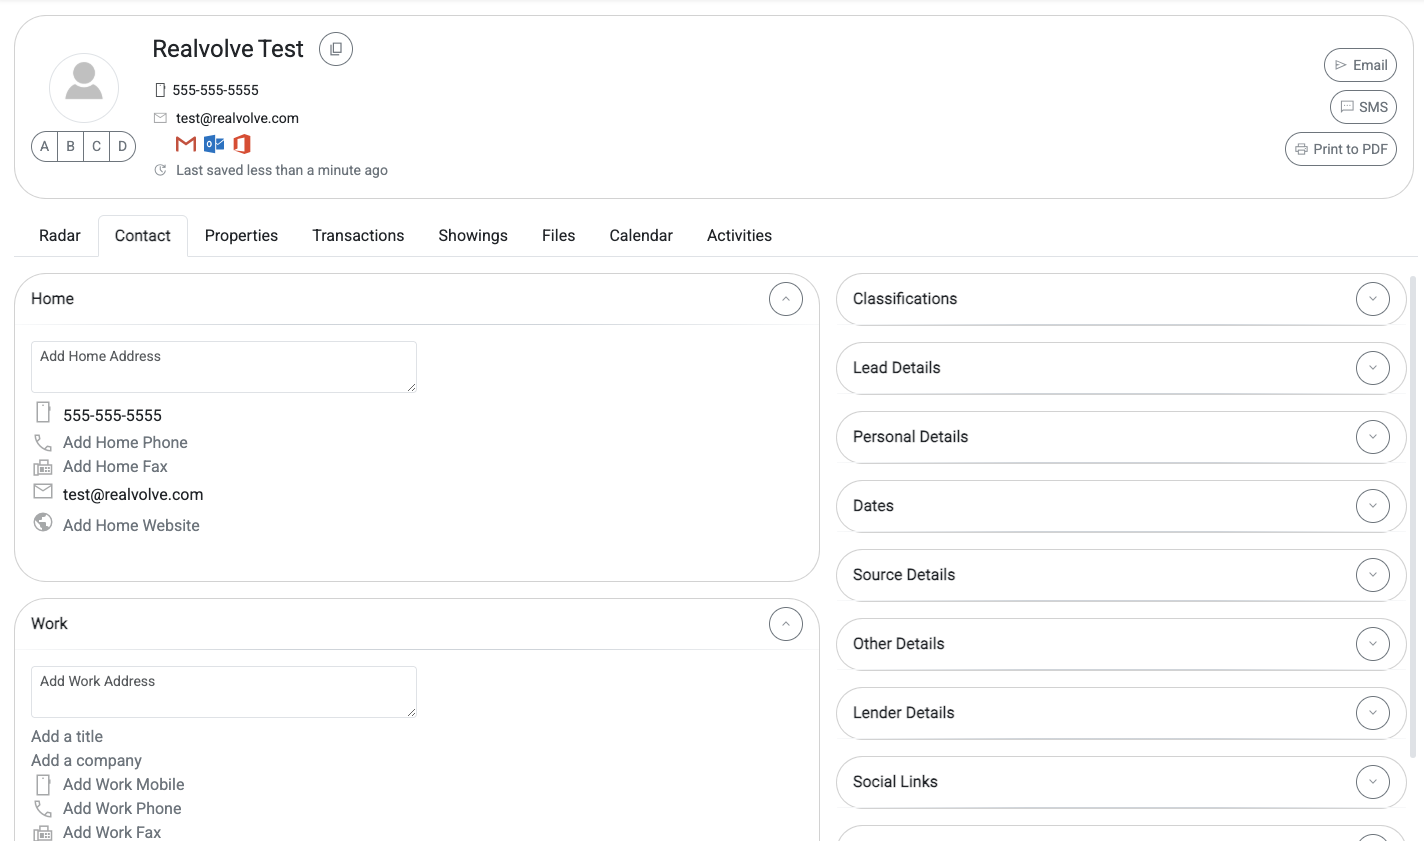The image size is (1424, 841).
Task: Click the Home Website globe icon
Action: point(43,522)
